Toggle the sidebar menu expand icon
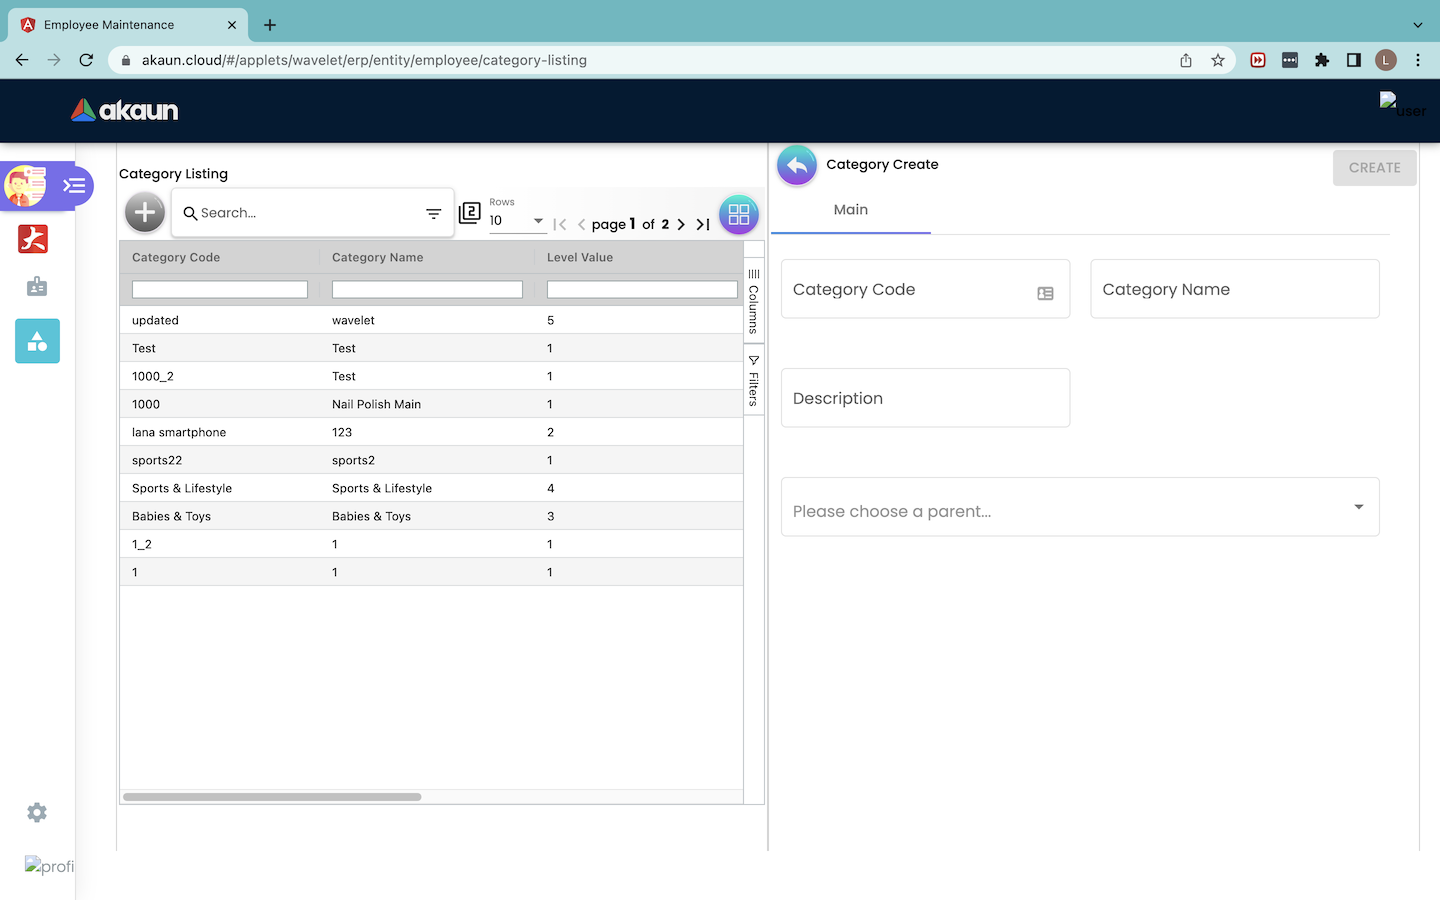Viewport: 1440px width, 900px height. tap(74, 186)
